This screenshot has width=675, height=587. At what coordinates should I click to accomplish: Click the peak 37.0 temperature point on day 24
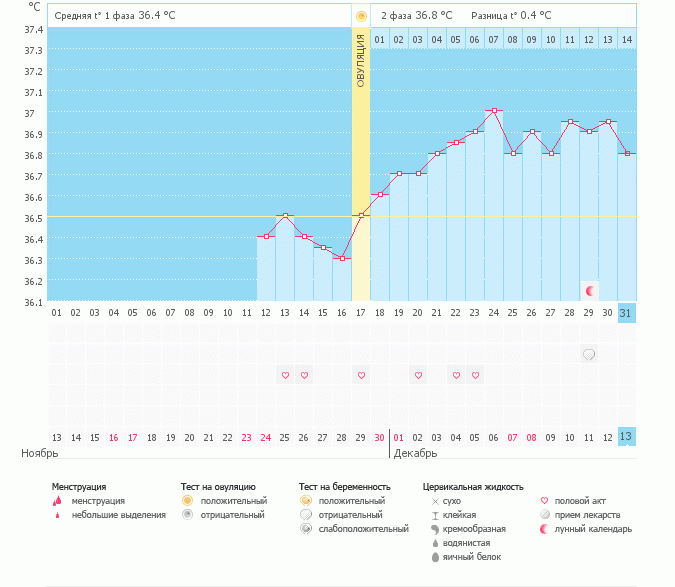pyautogui.click(x=494, y=110)
